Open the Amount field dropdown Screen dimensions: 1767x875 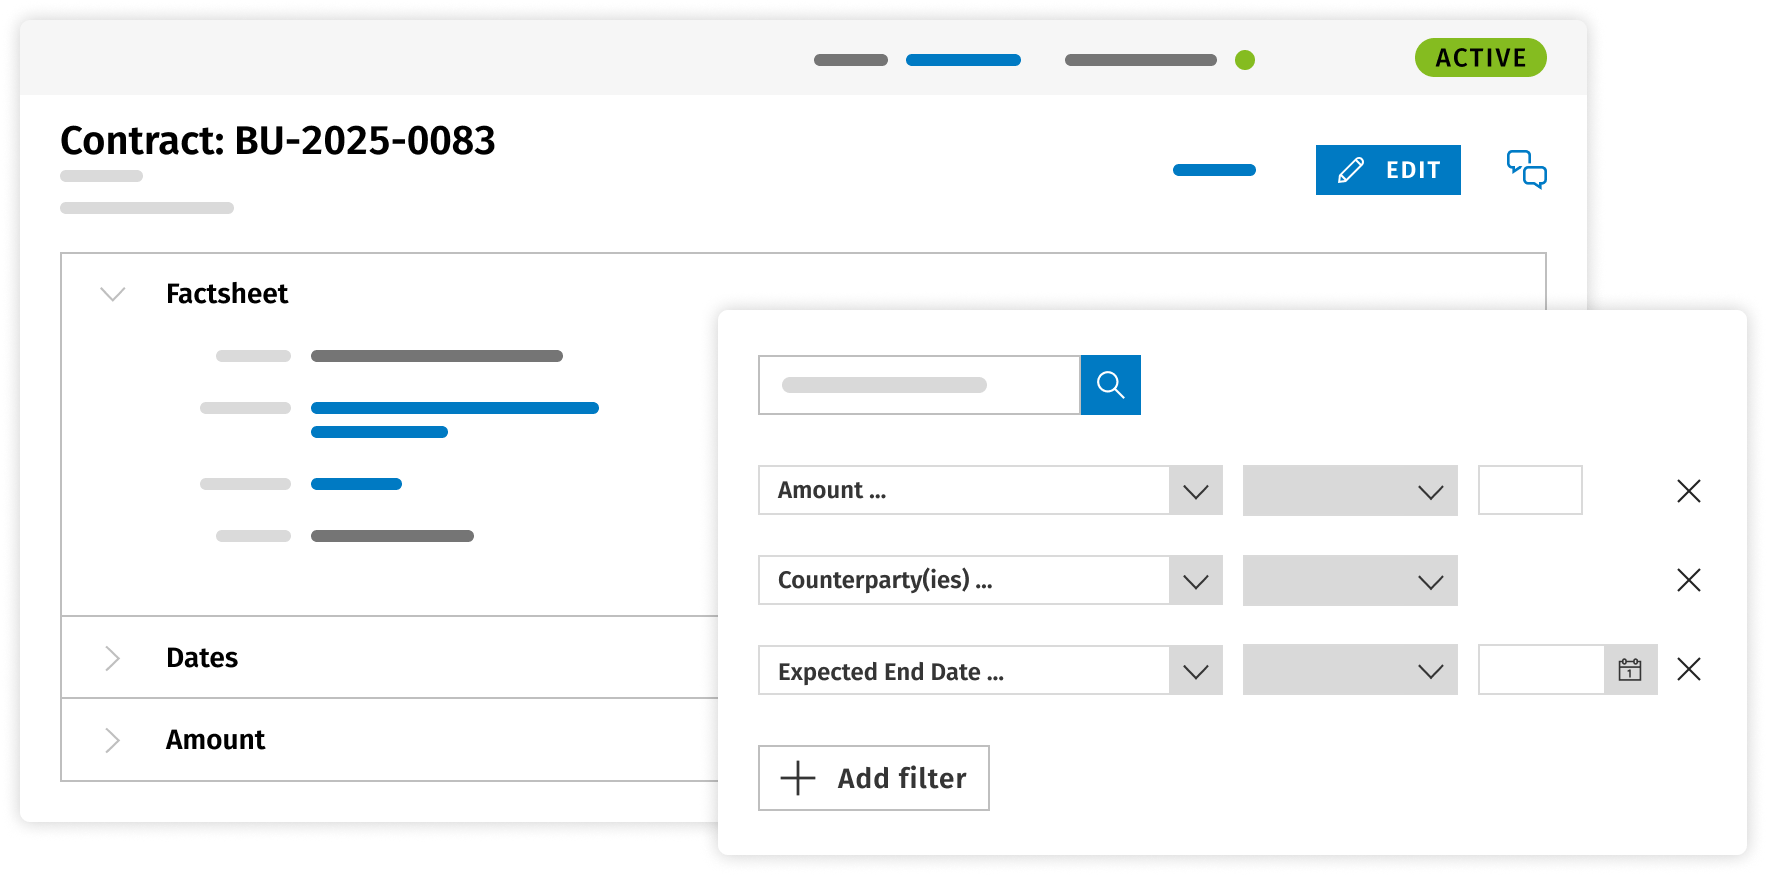point(1195,491)
